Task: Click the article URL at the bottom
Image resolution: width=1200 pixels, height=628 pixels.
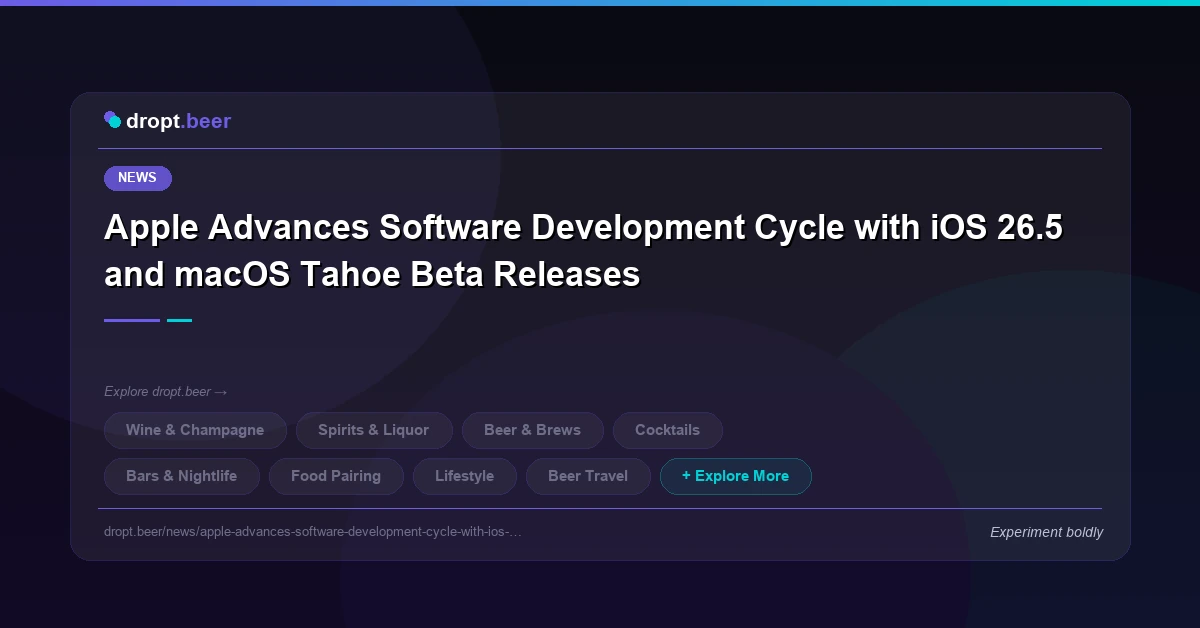Action: 313,532
